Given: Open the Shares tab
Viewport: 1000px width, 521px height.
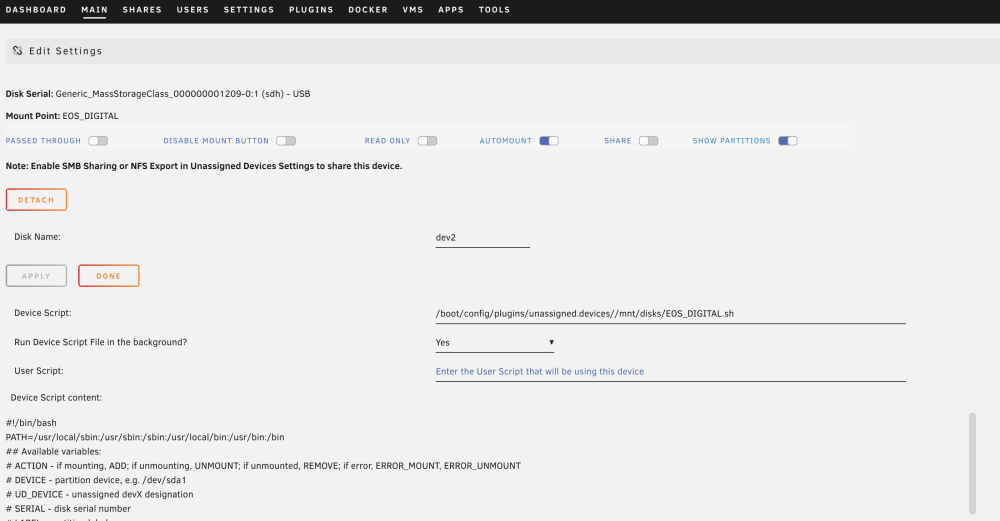Looking at the screenshot, I should click(142, 10).
